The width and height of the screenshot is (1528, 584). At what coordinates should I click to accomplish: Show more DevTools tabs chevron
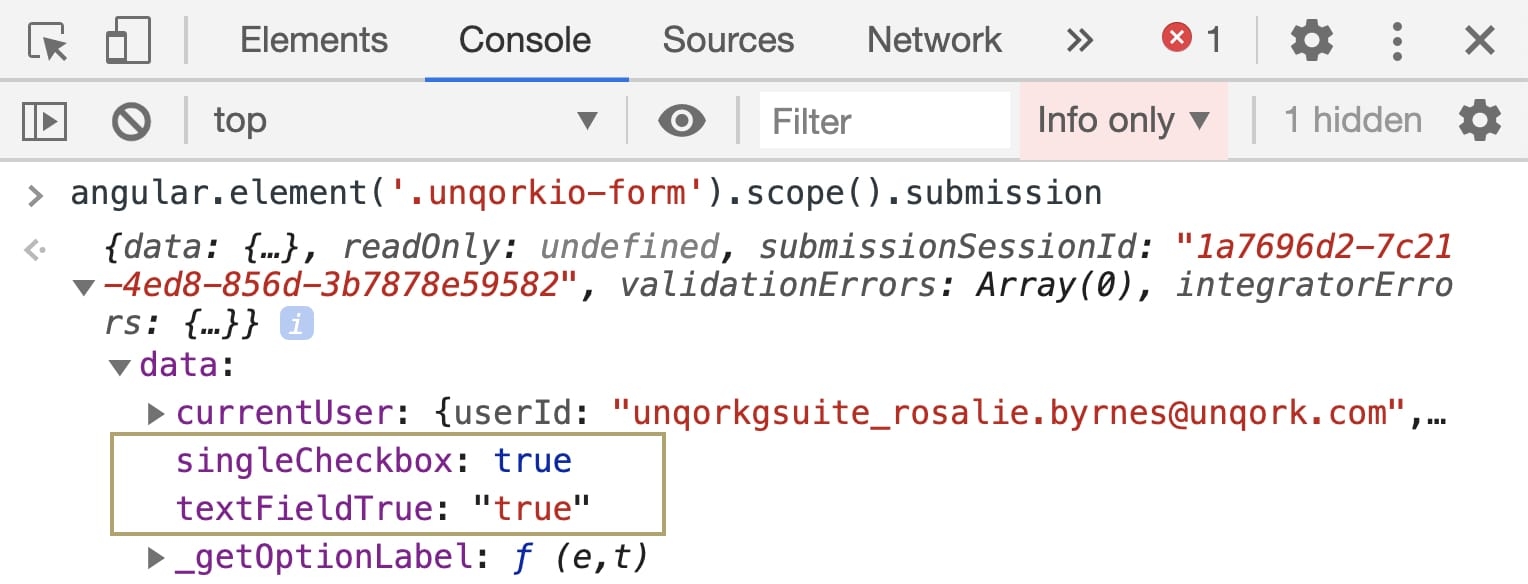pos(1079,41)
